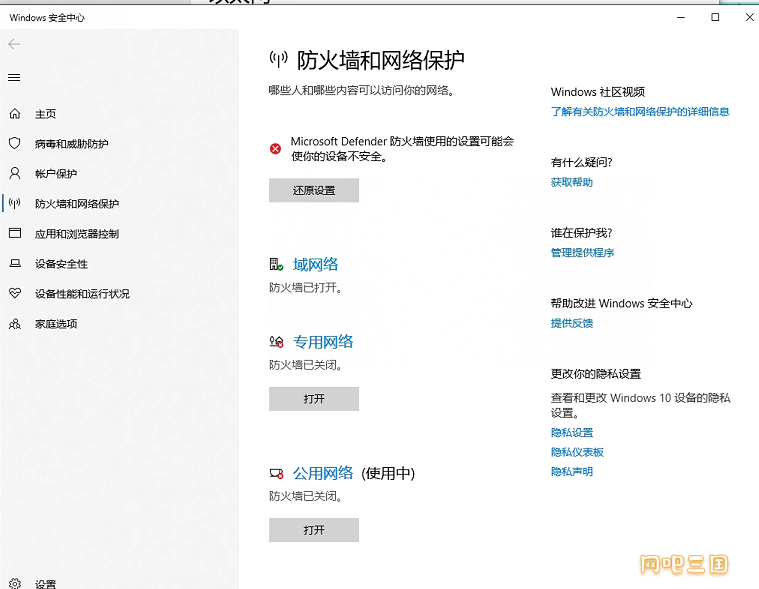
Task: Click the back arrow icon
Action: (x=14, y=45)
